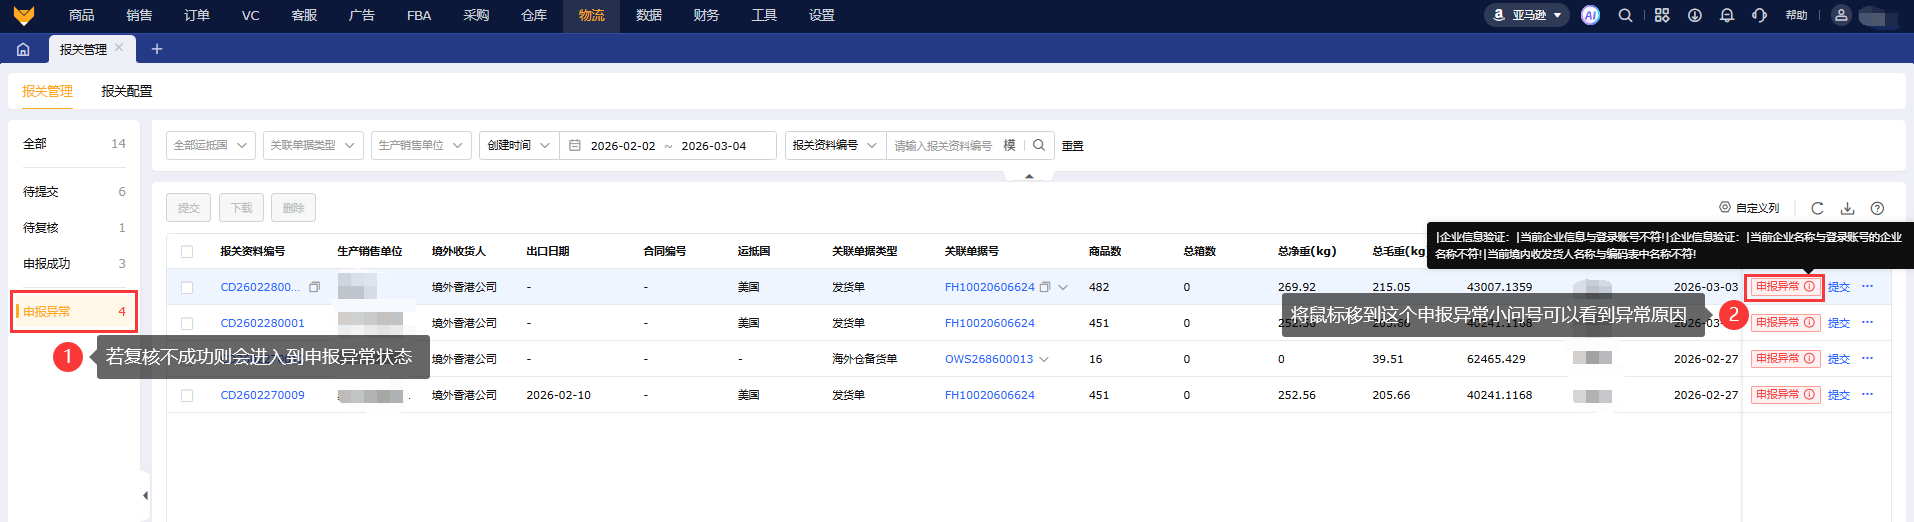1914x522 pixels.
Task: Click the start date 2026-02-02 field
Action: 623,146
